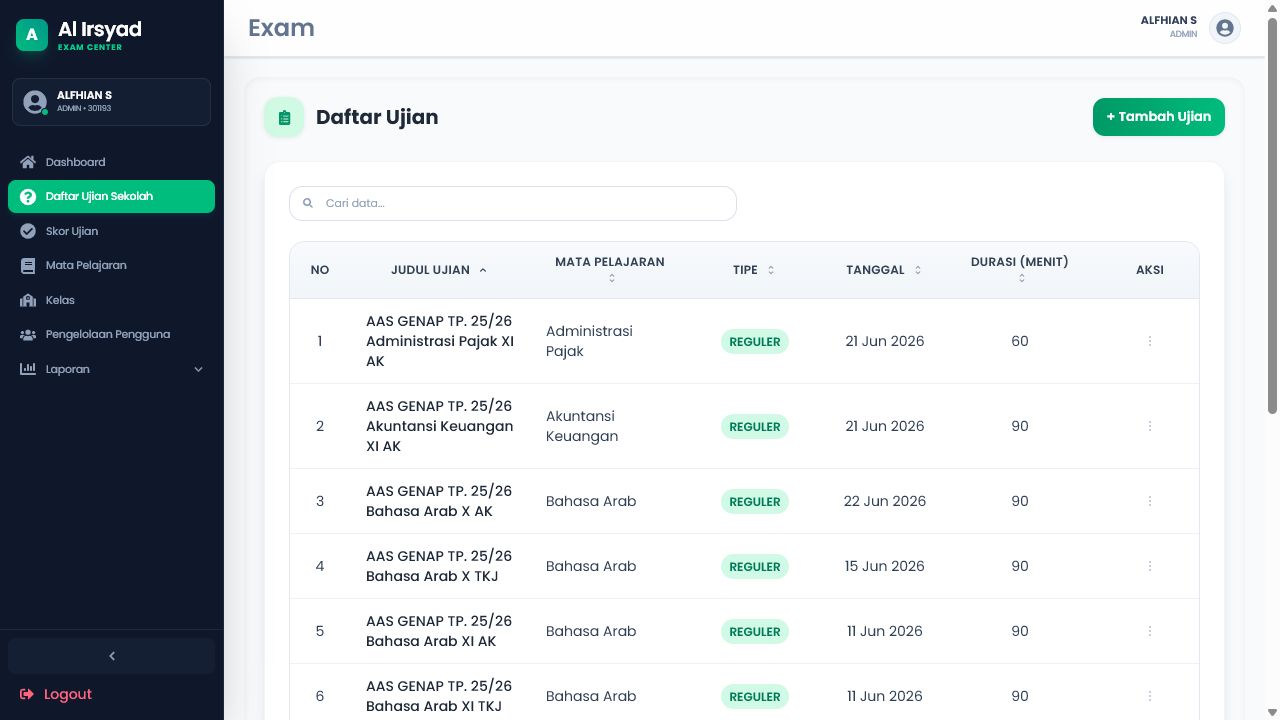Click the 60 duration cell

tap(1020, 341)
